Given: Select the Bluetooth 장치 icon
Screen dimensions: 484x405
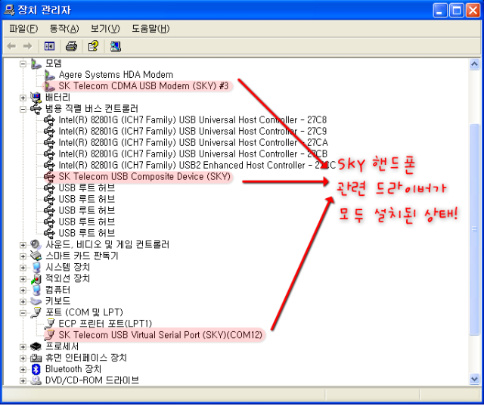Looking at the screenshot, I should tap(36, 369).
